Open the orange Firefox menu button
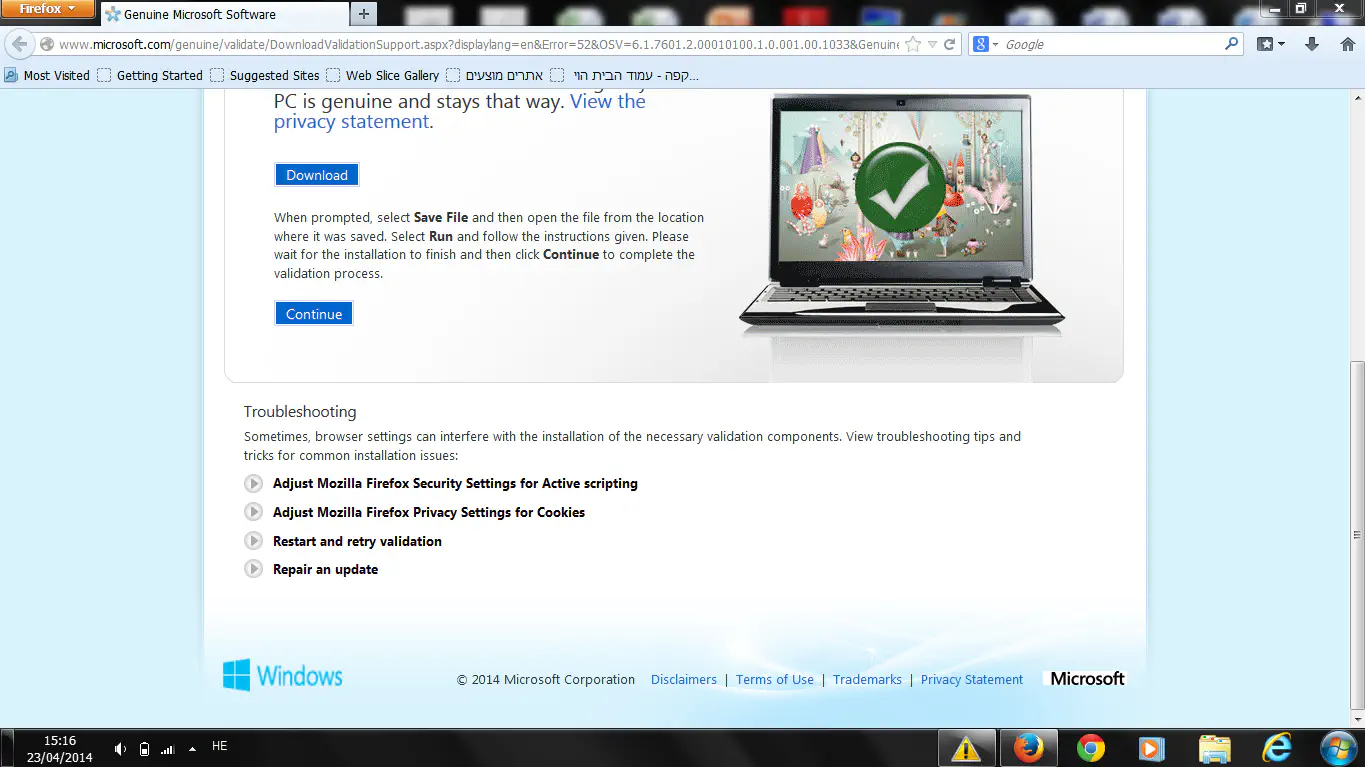This screenshot has height=767, width=1365. 47,9
